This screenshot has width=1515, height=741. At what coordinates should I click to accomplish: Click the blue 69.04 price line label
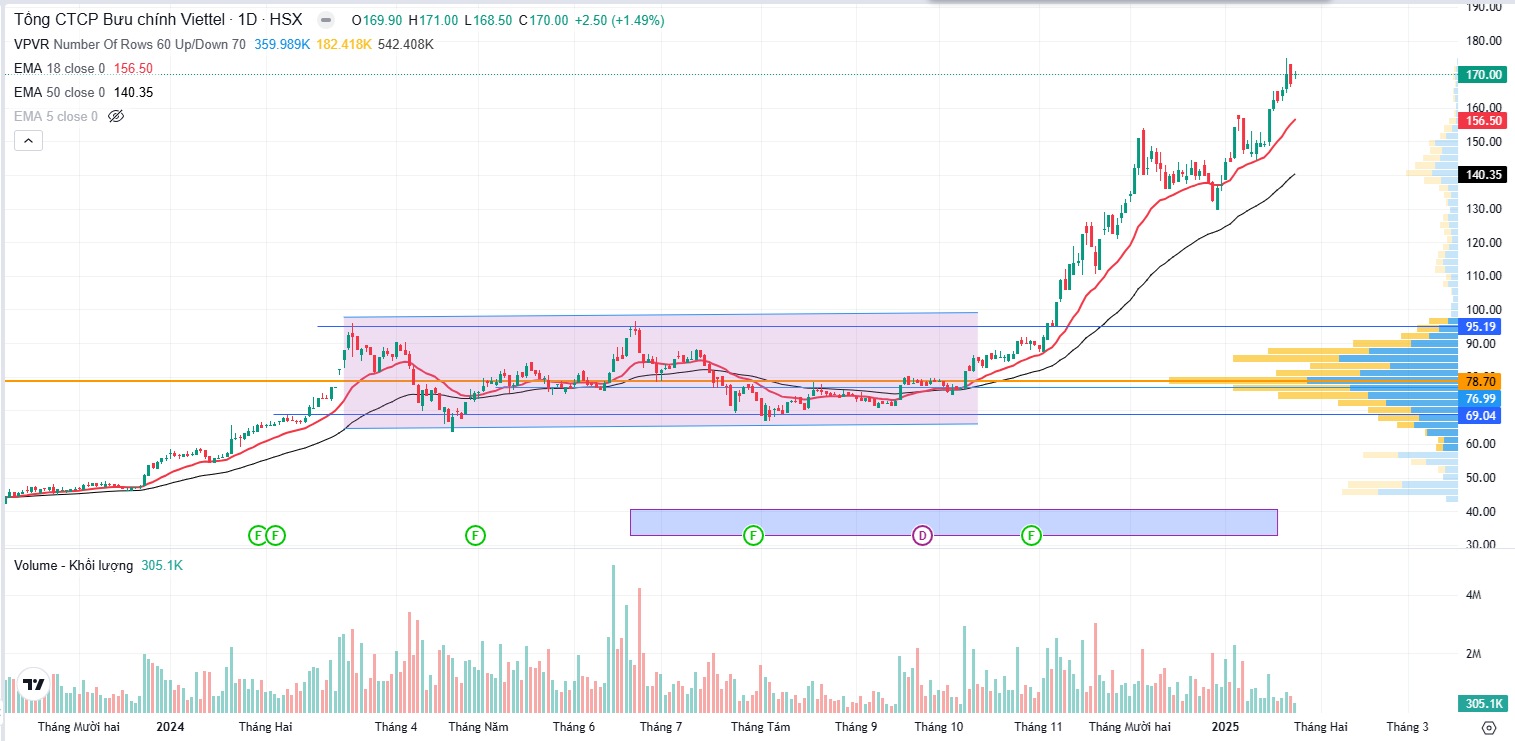(1482, 414)
